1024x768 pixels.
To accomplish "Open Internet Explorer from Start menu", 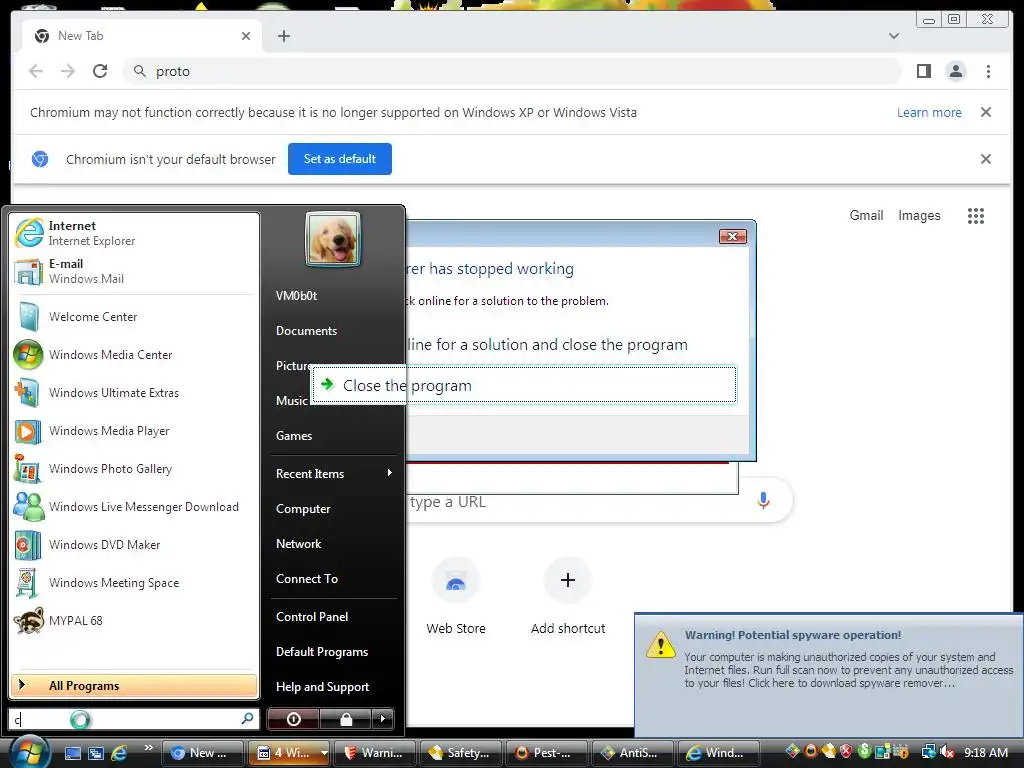I will 134,233.
